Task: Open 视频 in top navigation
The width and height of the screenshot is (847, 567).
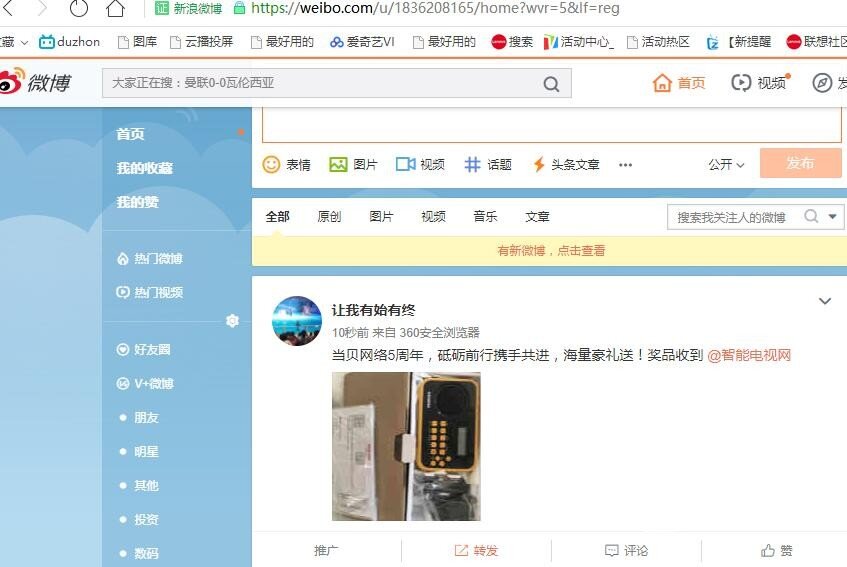Action: [x=759, y=83]
